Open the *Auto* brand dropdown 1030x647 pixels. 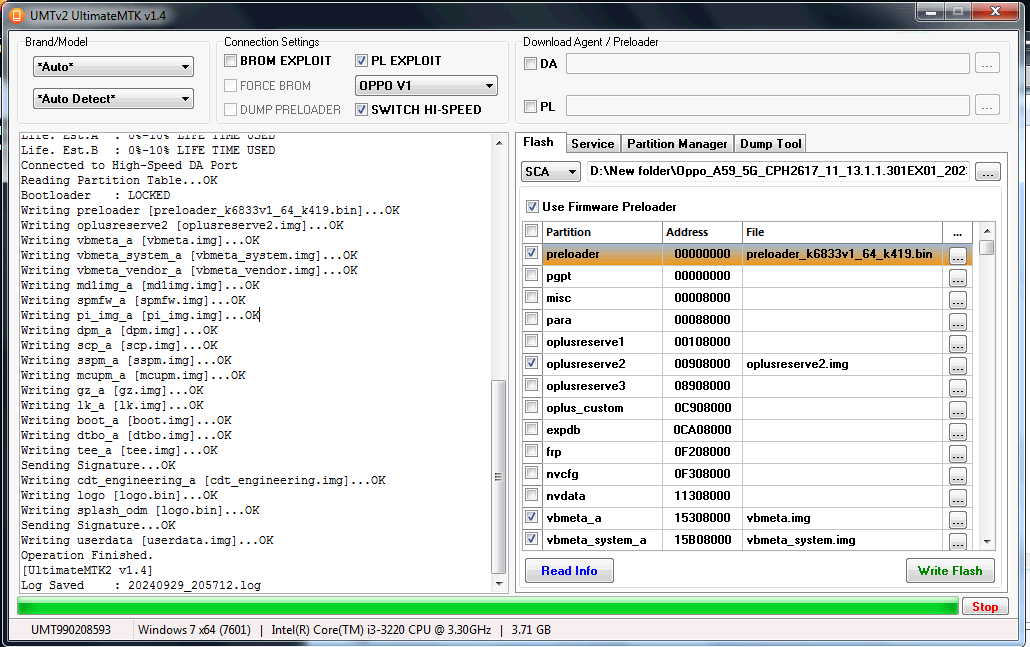tap(113, 66)
